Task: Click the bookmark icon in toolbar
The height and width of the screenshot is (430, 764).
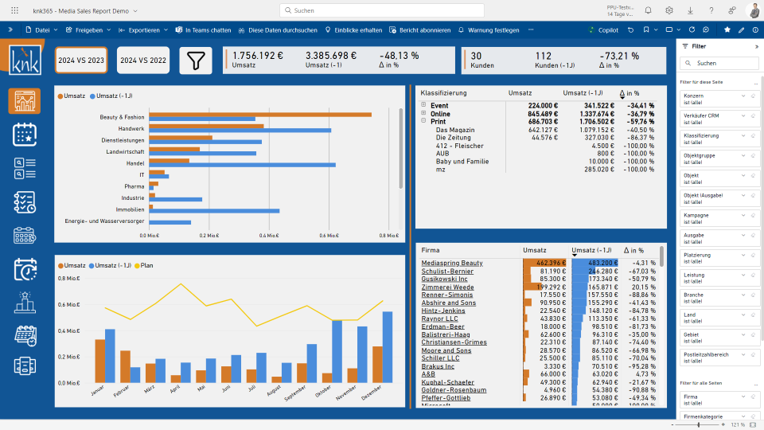Action: click(x=646, y=30)
